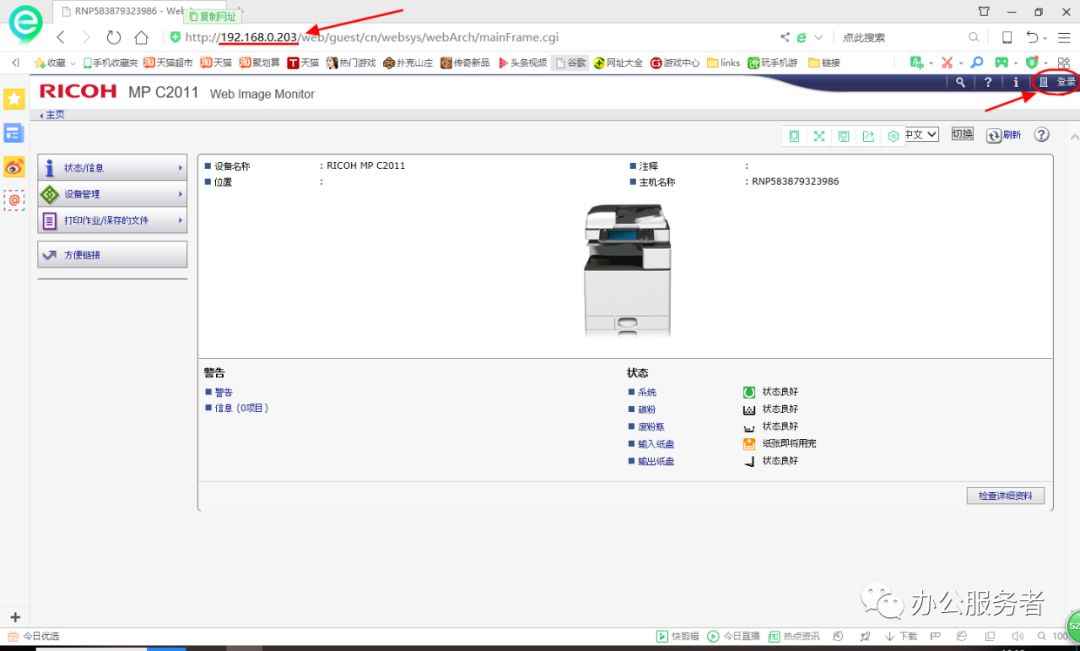Screen dimensions: 1080x651
Task: Go to browser home page icon
Action: tap(141, 37)
